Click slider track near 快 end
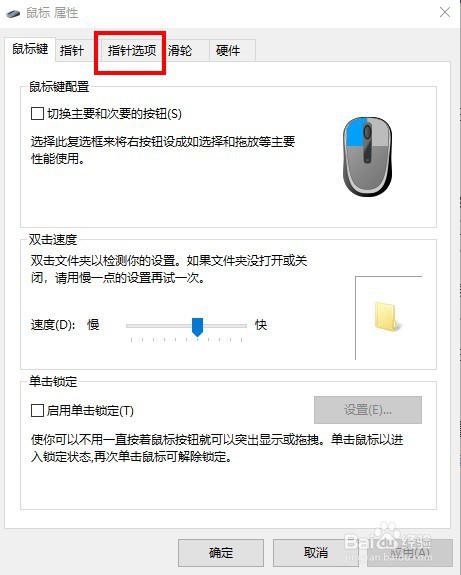461x575 pixels. [x=240, y=326]
